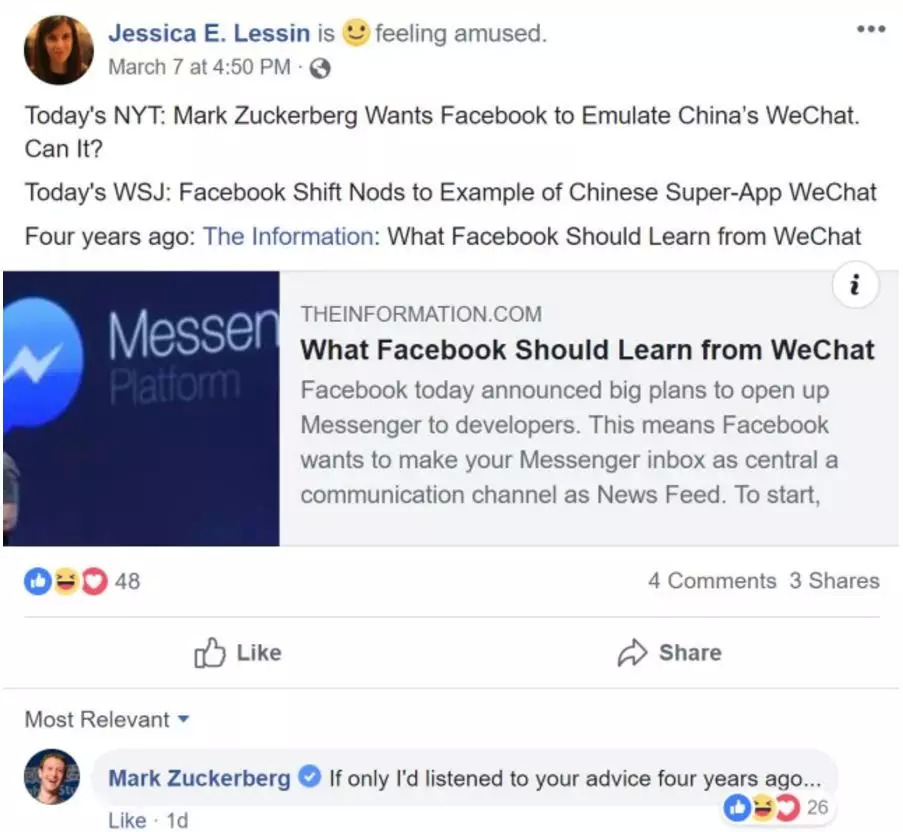Click the March 7 at 4:50 PM timestamp
The width and height of the screenshot is (903, 832).
(x=198, y=68)
